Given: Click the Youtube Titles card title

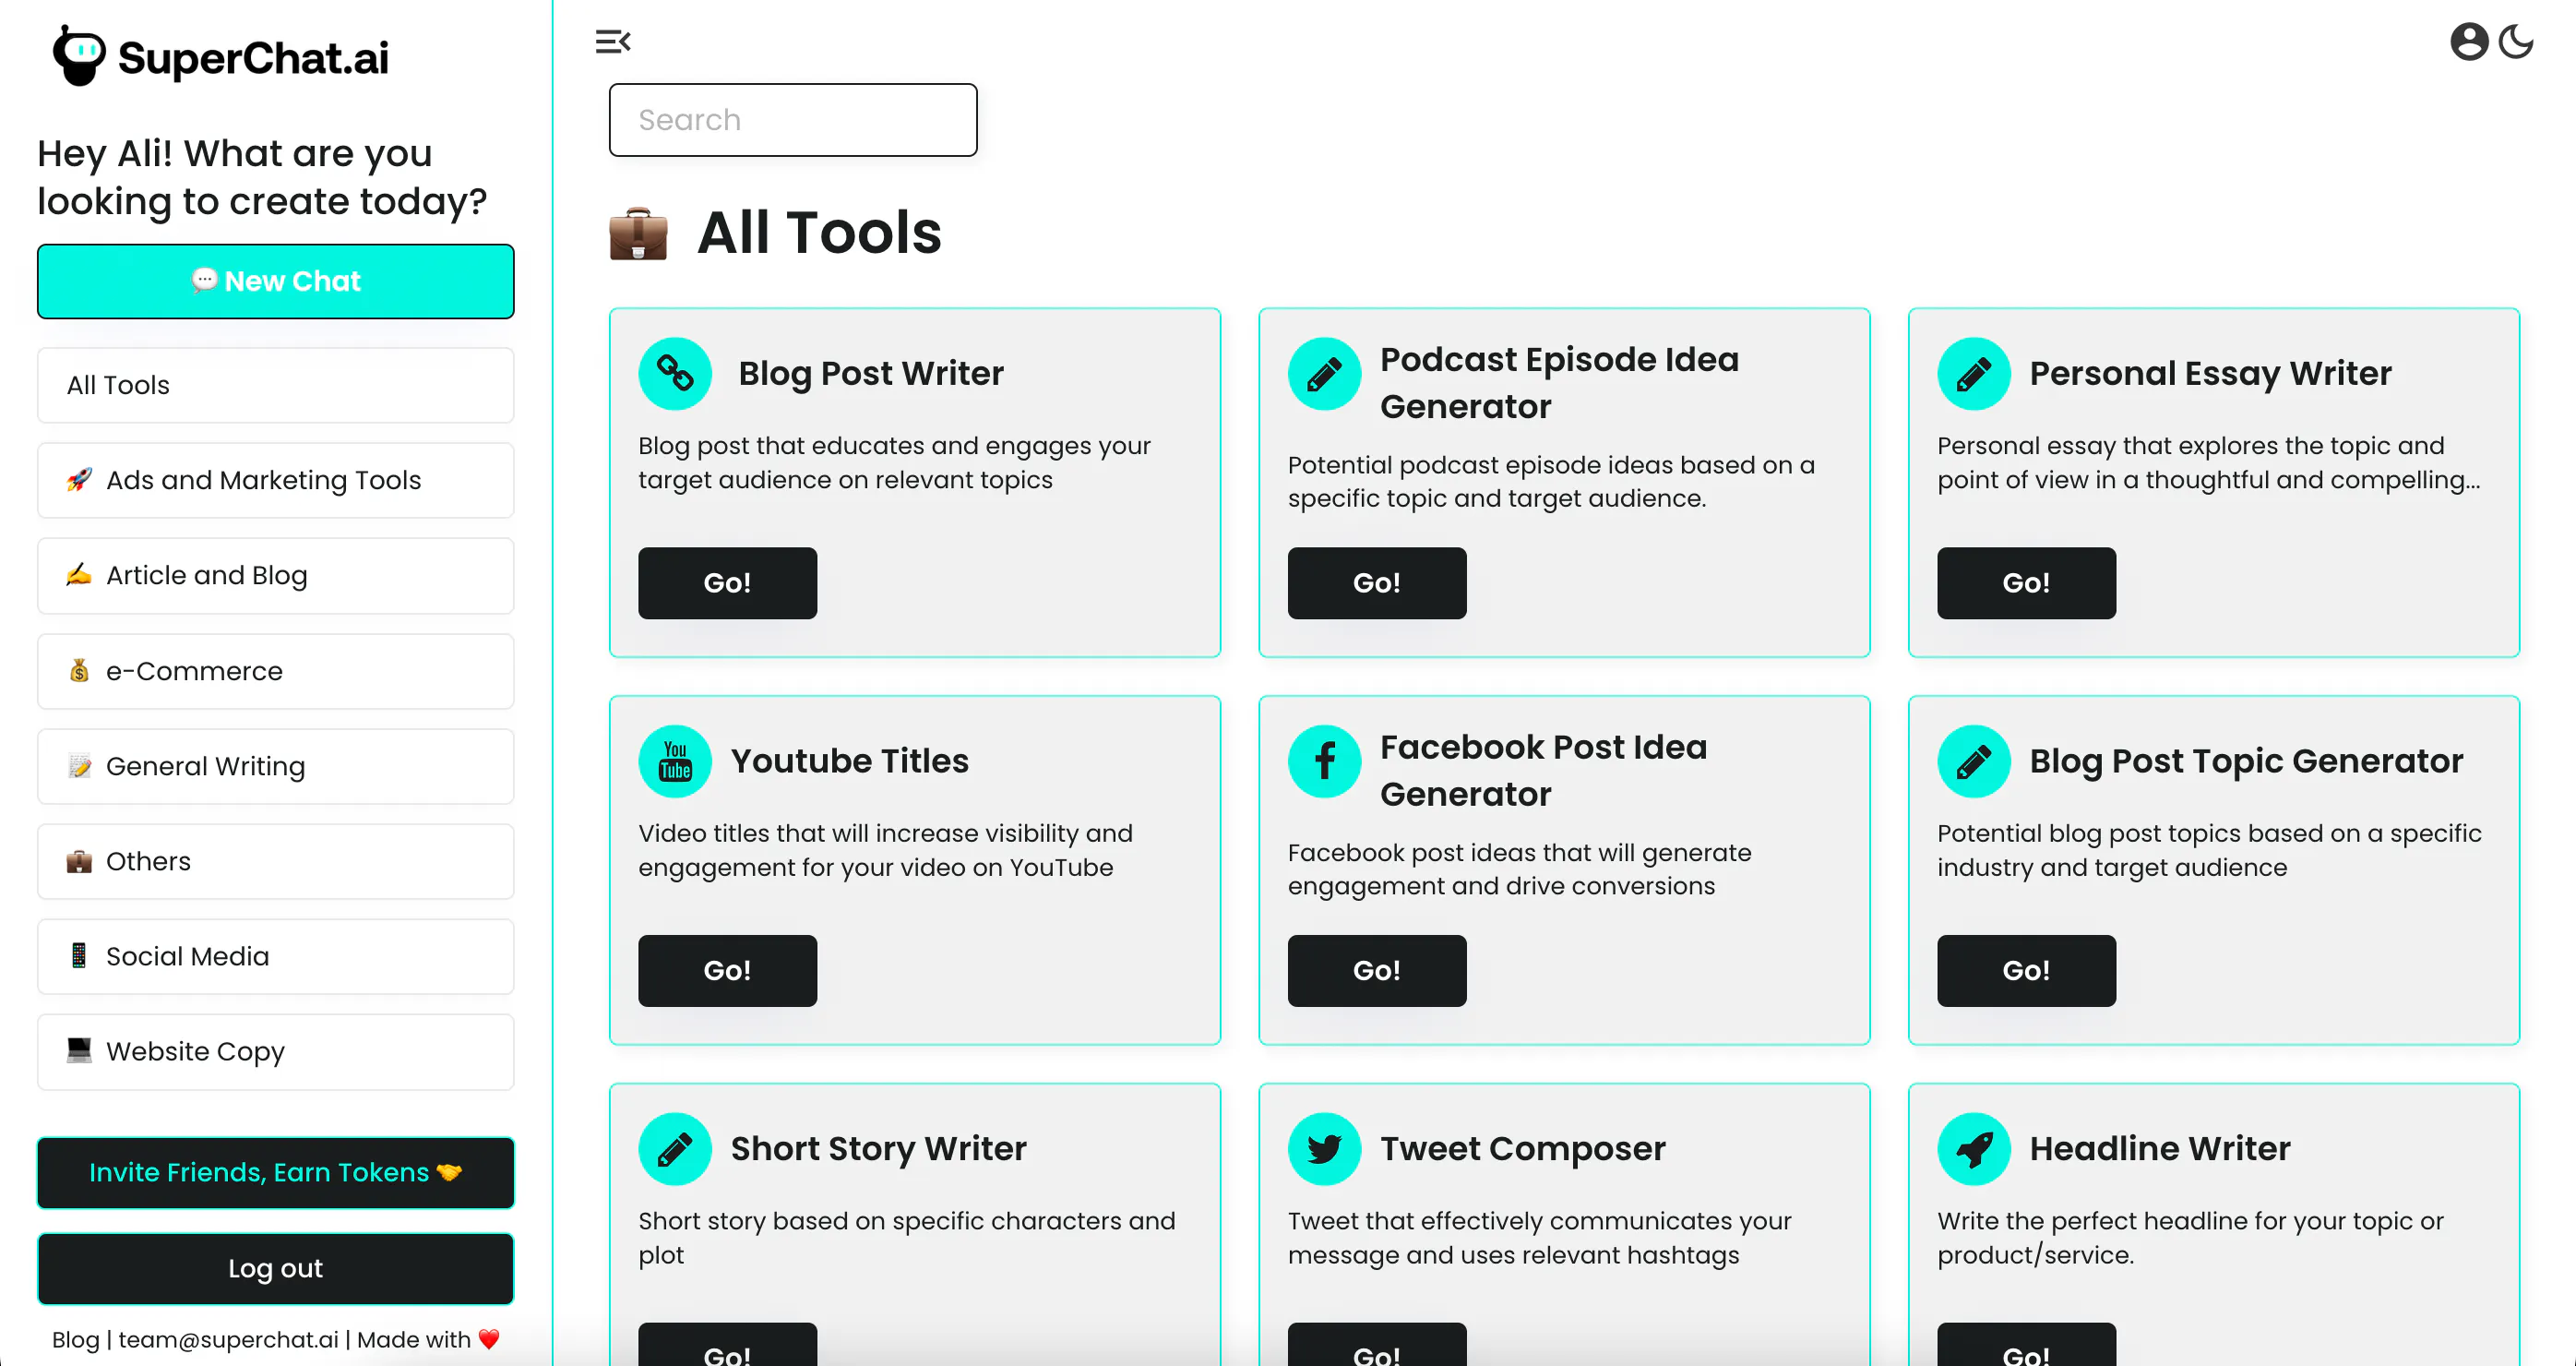Looking at the screenshot, I should click(849, 761).
